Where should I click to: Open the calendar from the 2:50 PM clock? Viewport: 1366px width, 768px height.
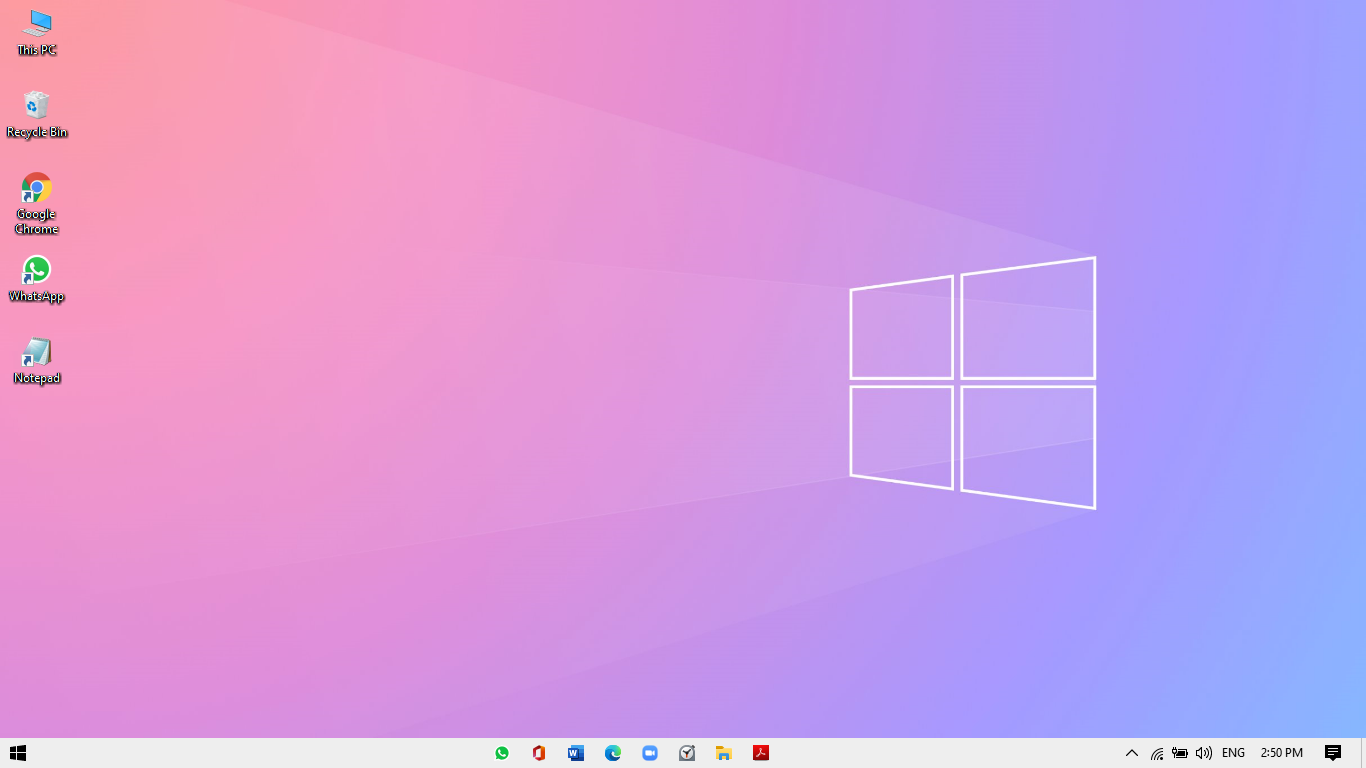[x=1282, y=753]
